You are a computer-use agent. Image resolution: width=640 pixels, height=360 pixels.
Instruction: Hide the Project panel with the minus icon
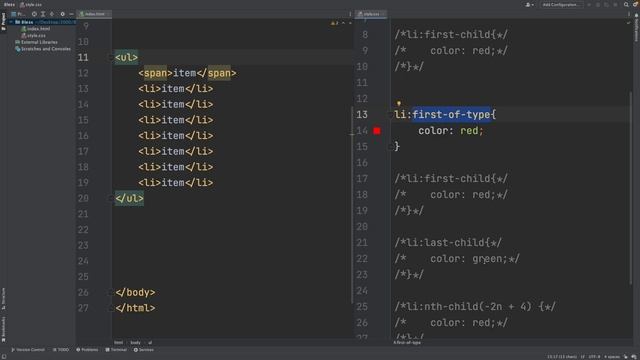tap(71, 14)
